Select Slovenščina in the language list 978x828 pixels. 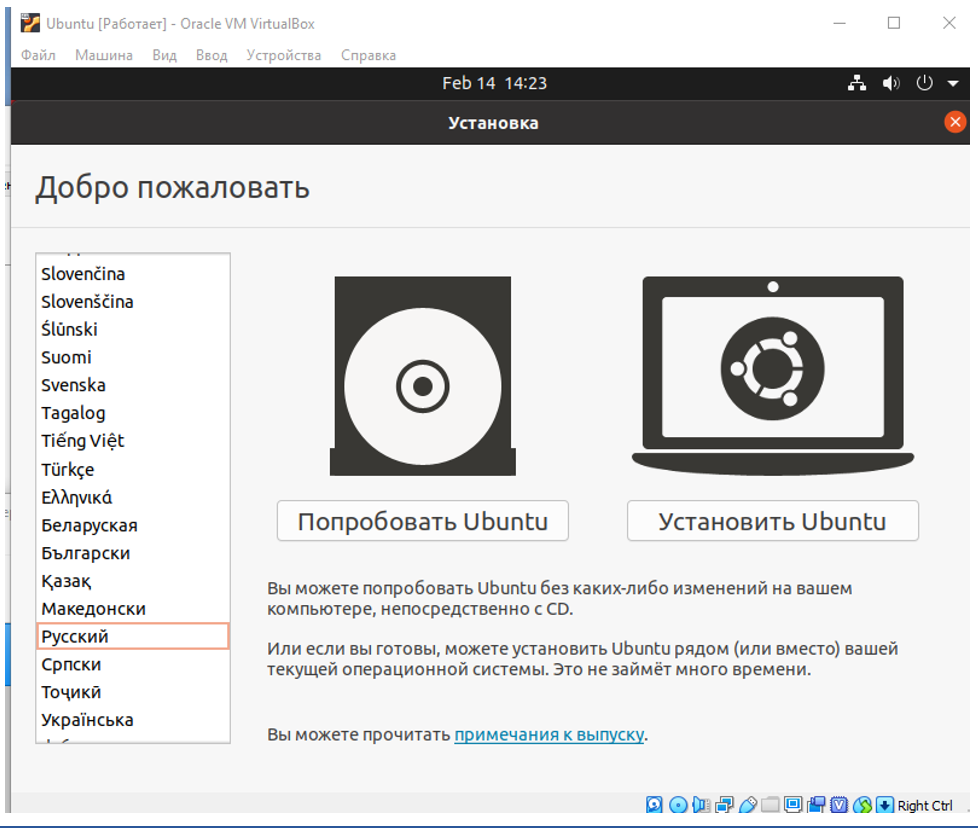133,302
